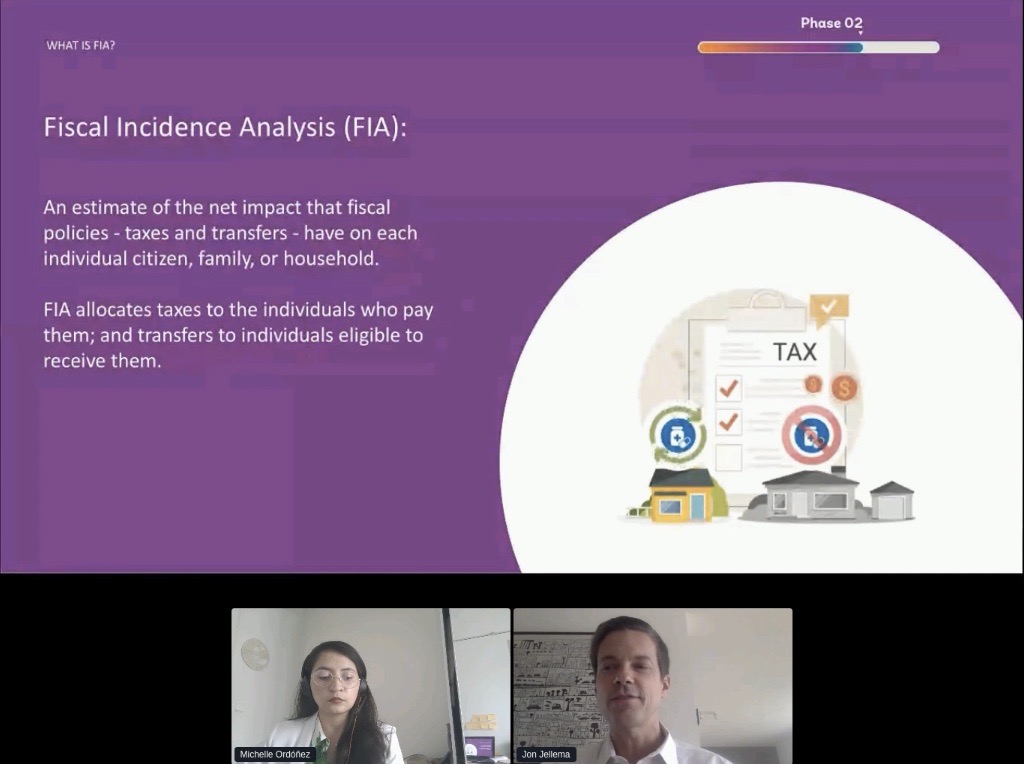The width and height of the screenshot is (1024, 764).
Task: Click the red prohibited medicine icon
Action: click(x=811, y=436)
